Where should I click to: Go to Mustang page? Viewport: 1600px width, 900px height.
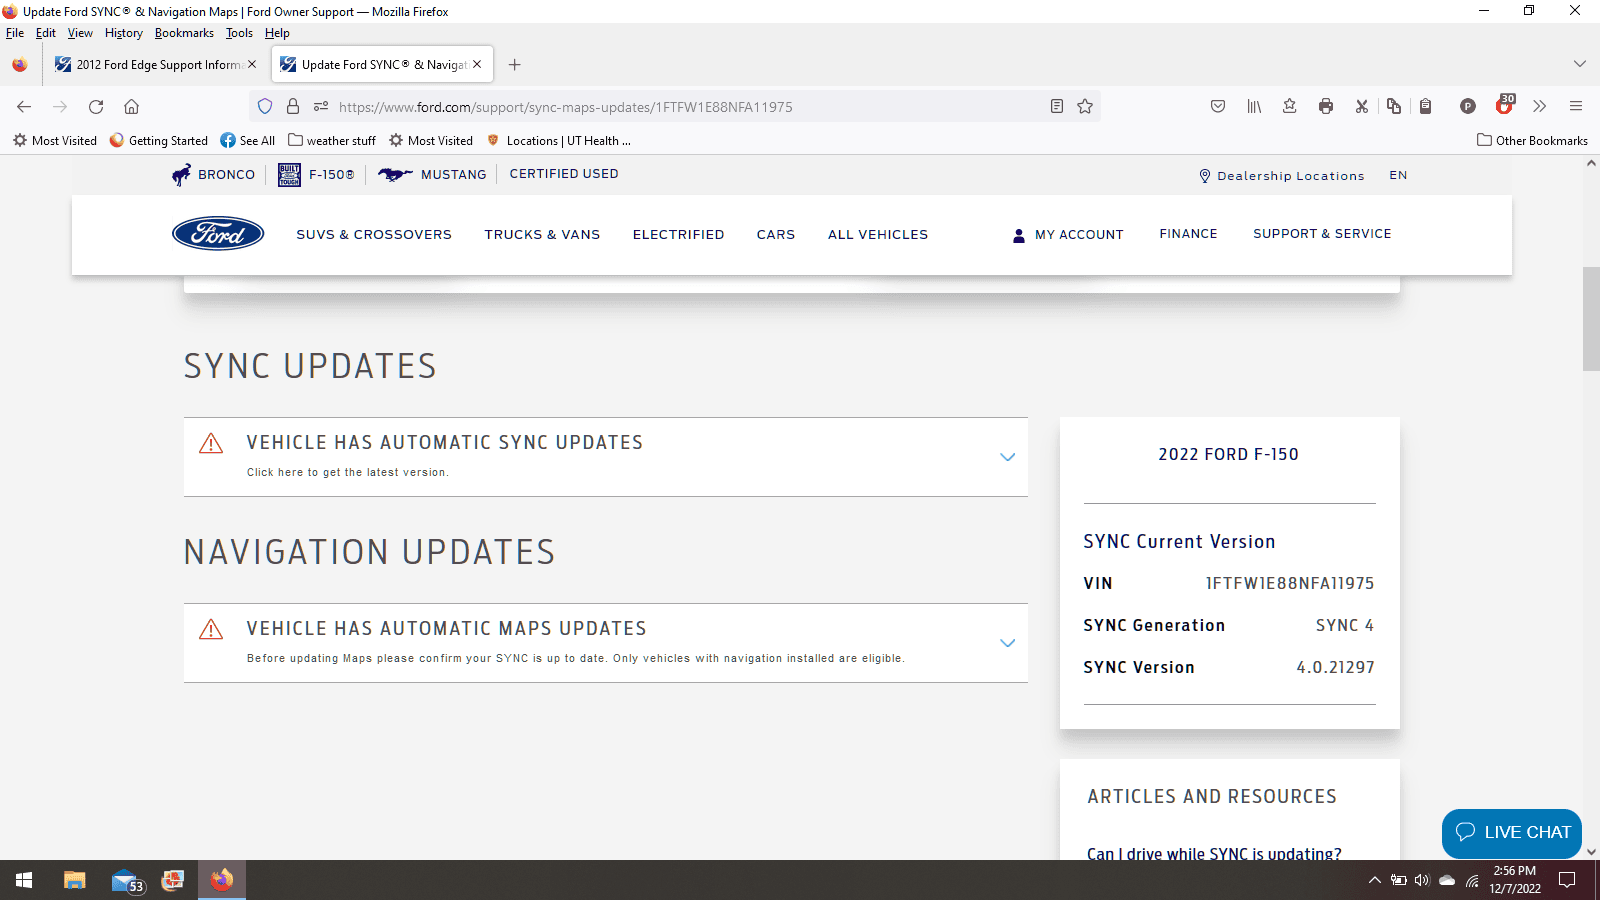pyautogui.click(x=432, y=175)
